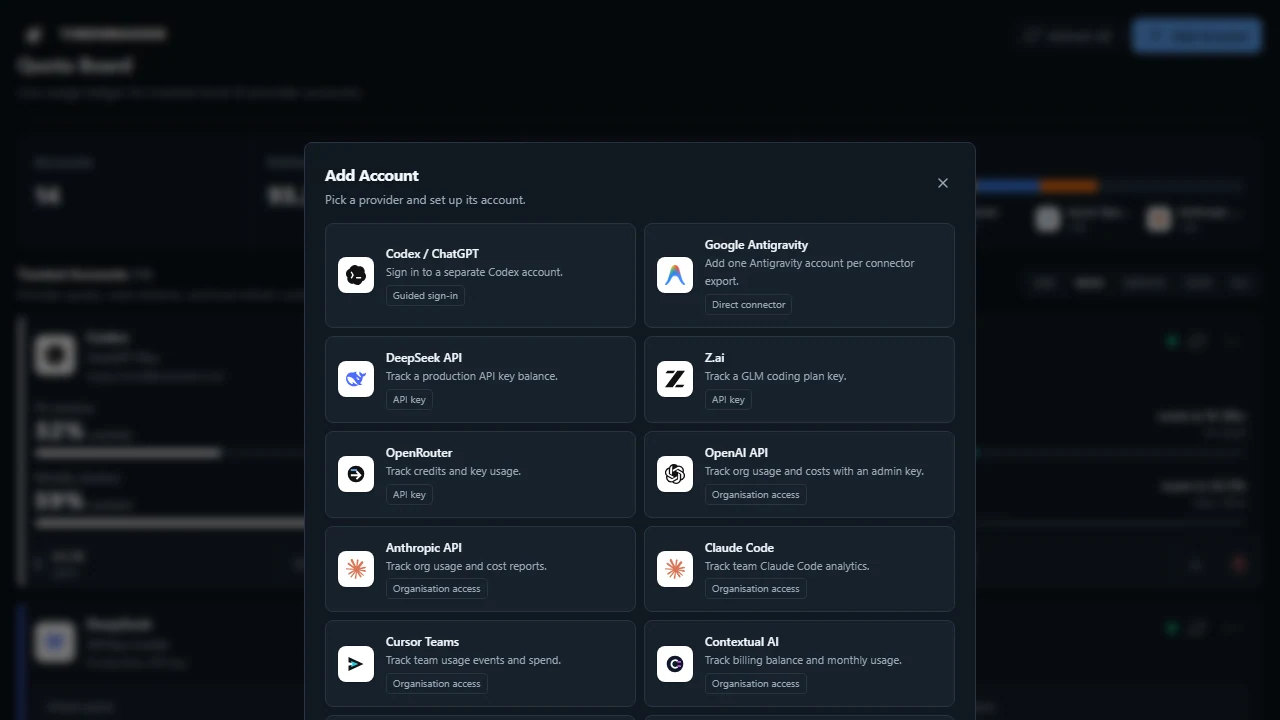Click the 'Add Account' dialog heading
1280x720 pixels.
click(x=372, y=176)
